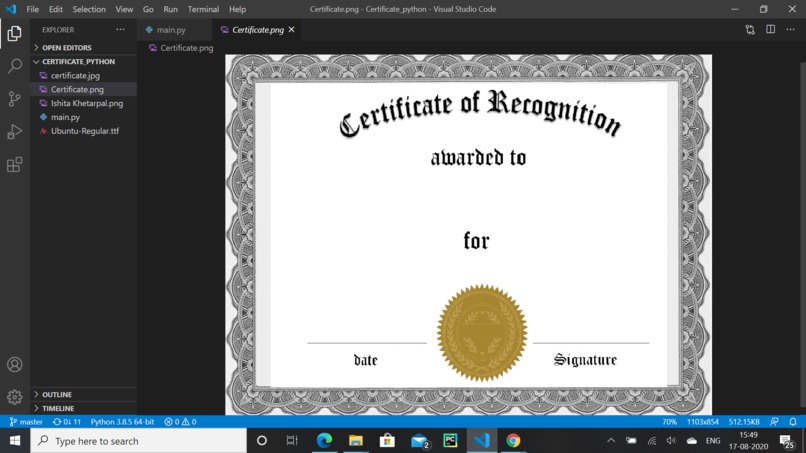Screen dimensions: 806x453
Task: Open the volume control in tray
Action: pyautogui.click(x=671, y=441)
